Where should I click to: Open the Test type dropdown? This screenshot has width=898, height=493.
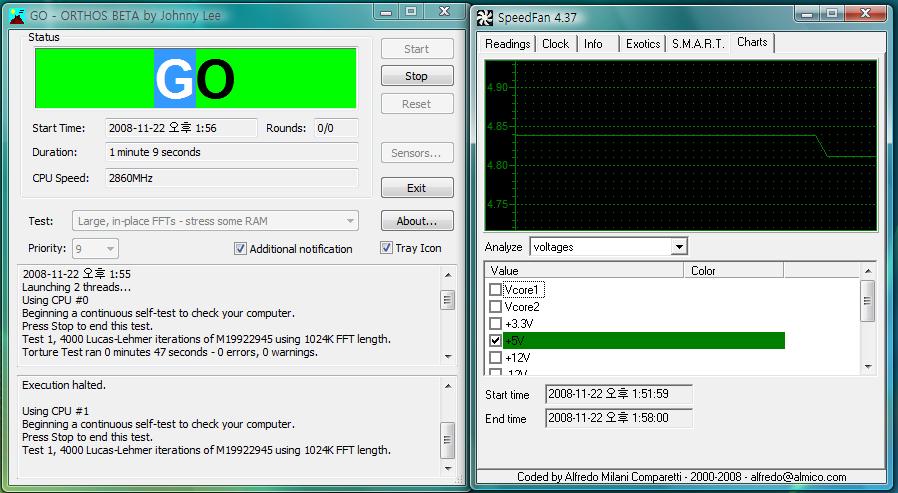[x=215, y=221]
